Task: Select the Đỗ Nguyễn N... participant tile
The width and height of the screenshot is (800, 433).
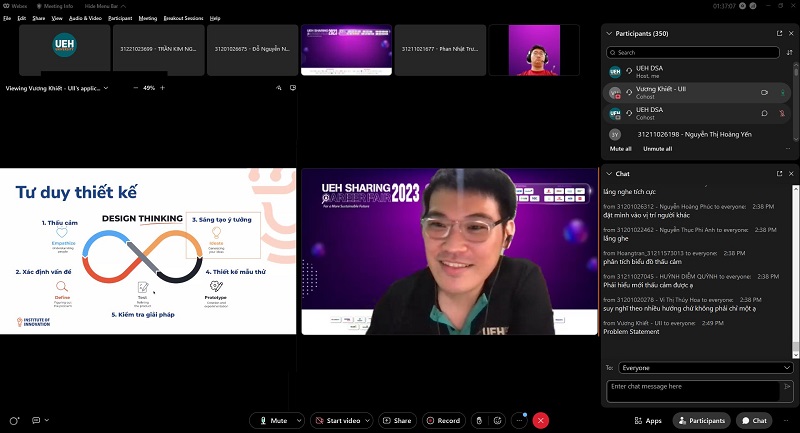Action: 252,49
